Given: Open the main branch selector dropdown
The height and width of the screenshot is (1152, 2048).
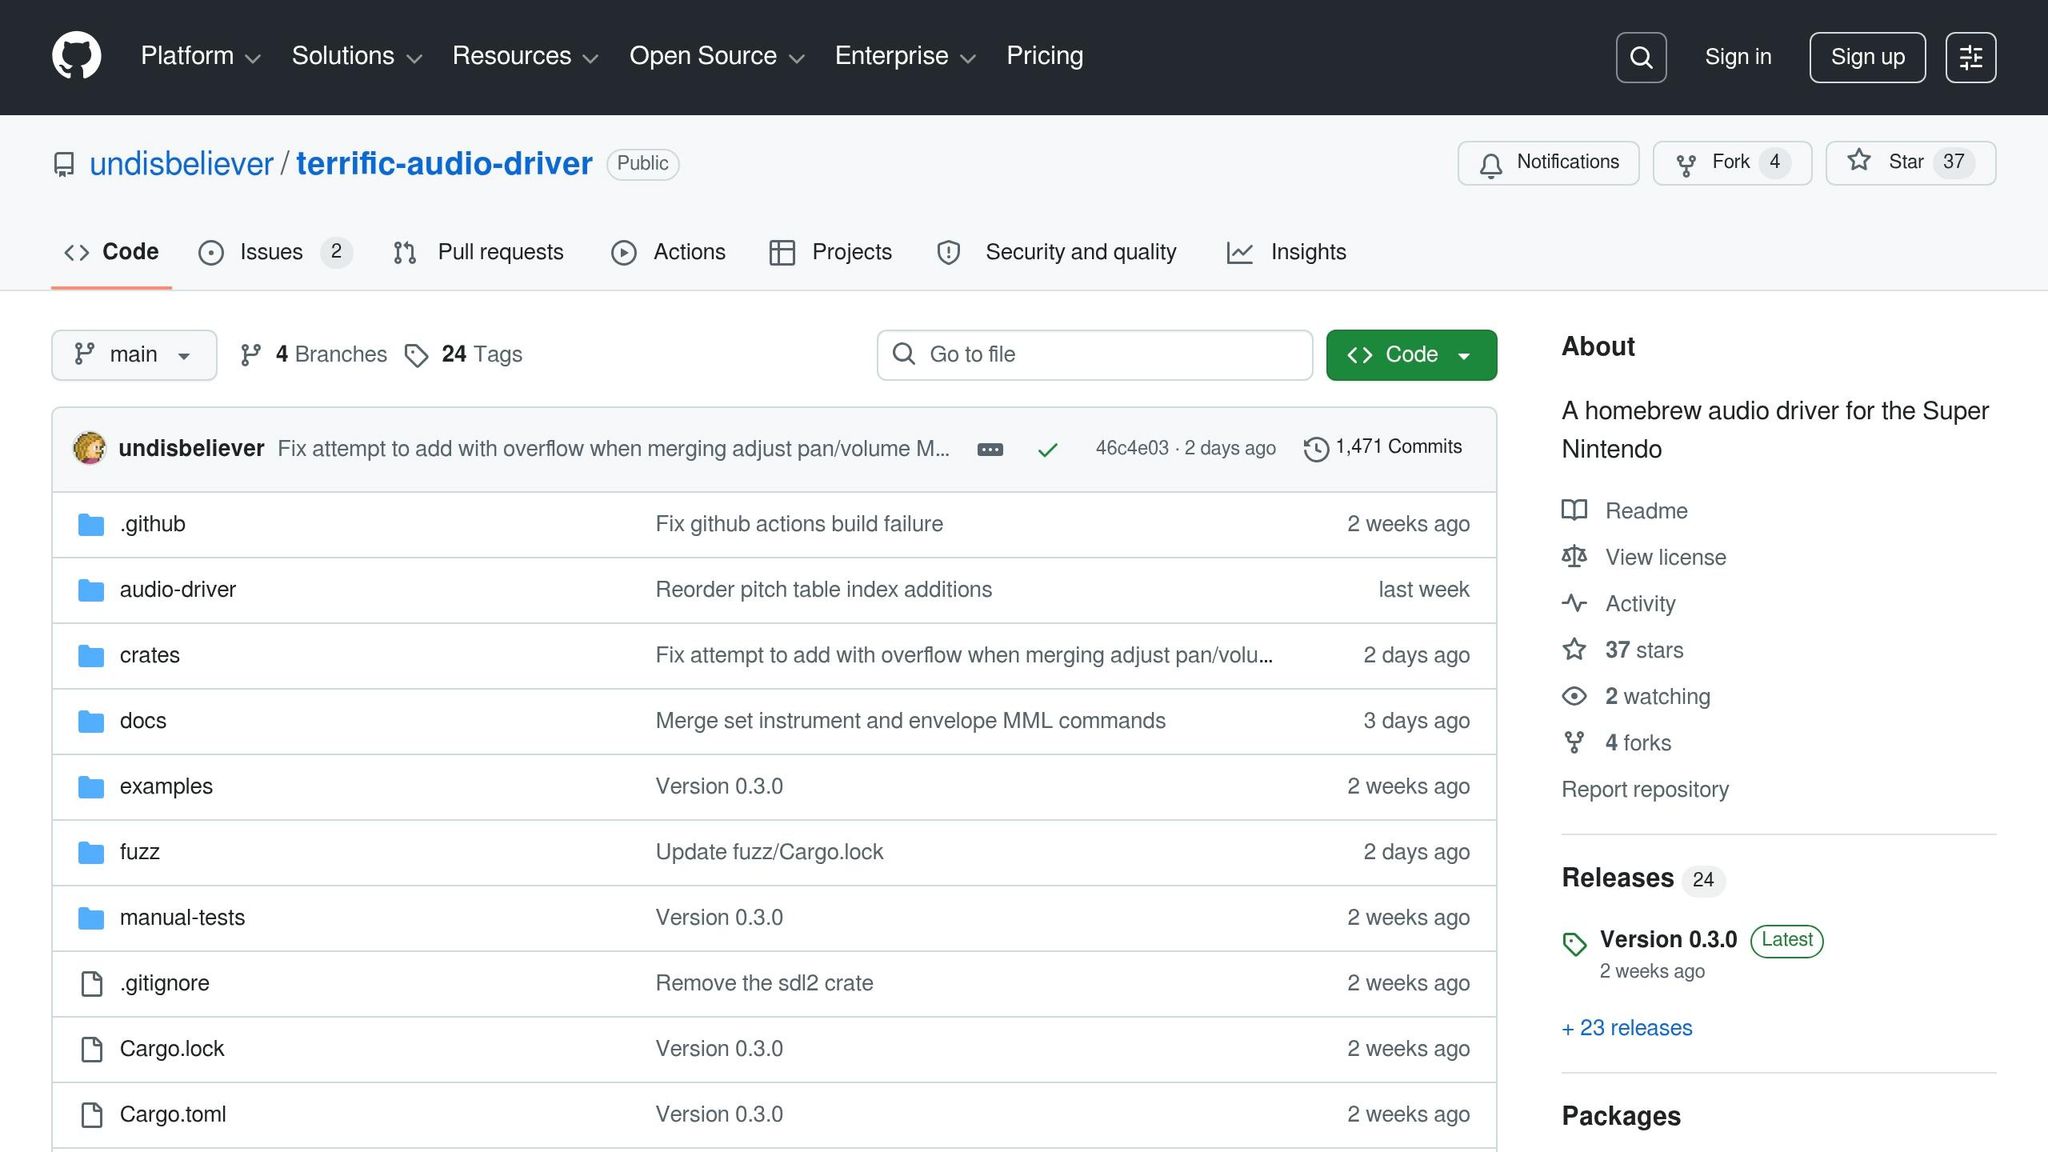Looking at the screenshot, I should pos(134,355).
